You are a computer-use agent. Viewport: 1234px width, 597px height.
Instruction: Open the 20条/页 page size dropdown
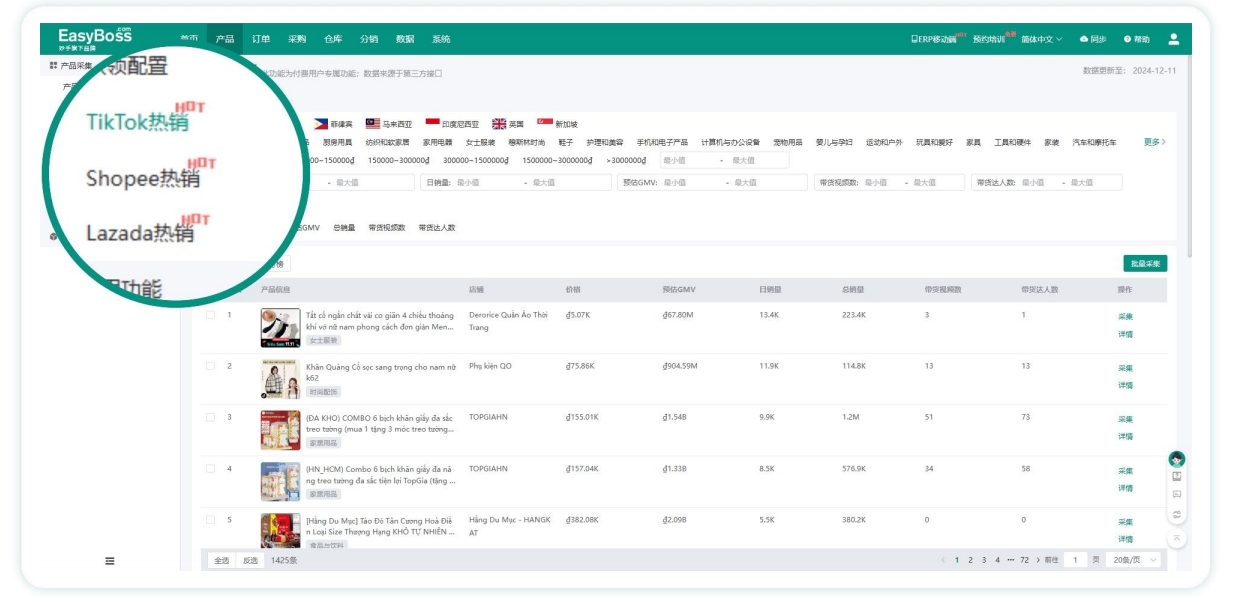1134,560
